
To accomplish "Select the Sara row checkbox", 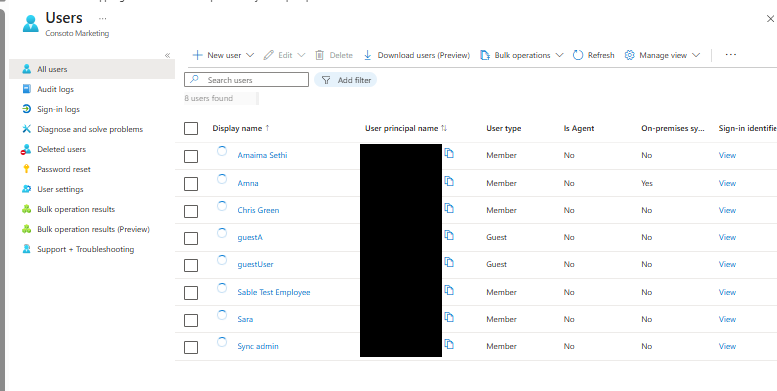I will (191, 321).
